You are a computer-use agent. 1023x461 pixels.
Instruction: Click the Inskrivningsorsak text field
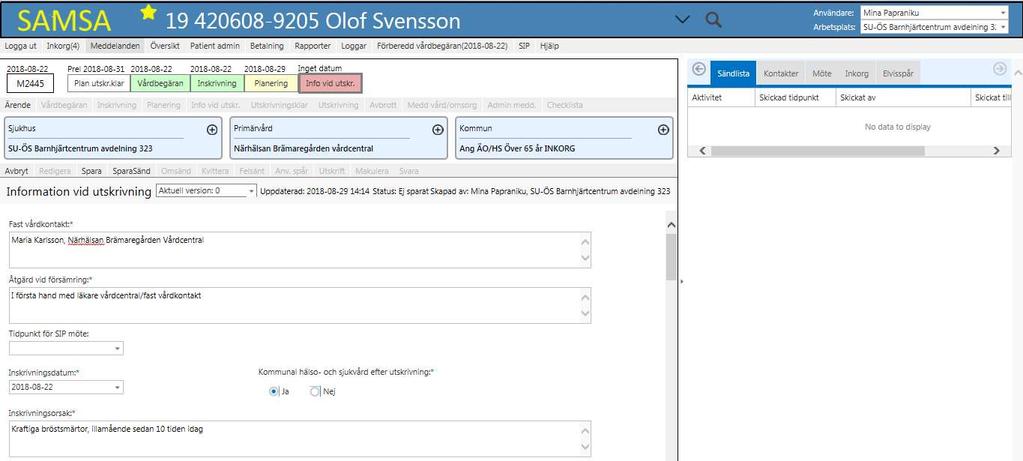(299, 438)
